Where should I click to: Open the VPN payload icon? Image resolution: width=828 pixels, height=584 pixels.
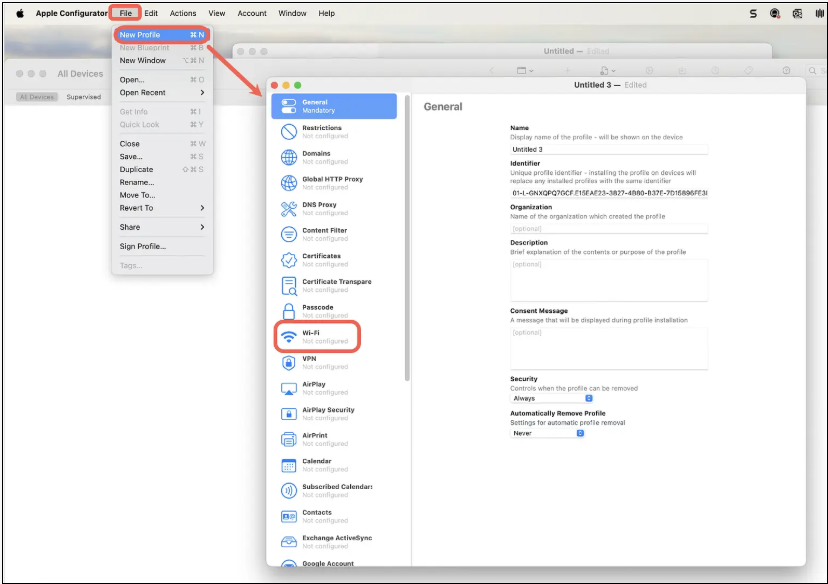coord(288,363)
